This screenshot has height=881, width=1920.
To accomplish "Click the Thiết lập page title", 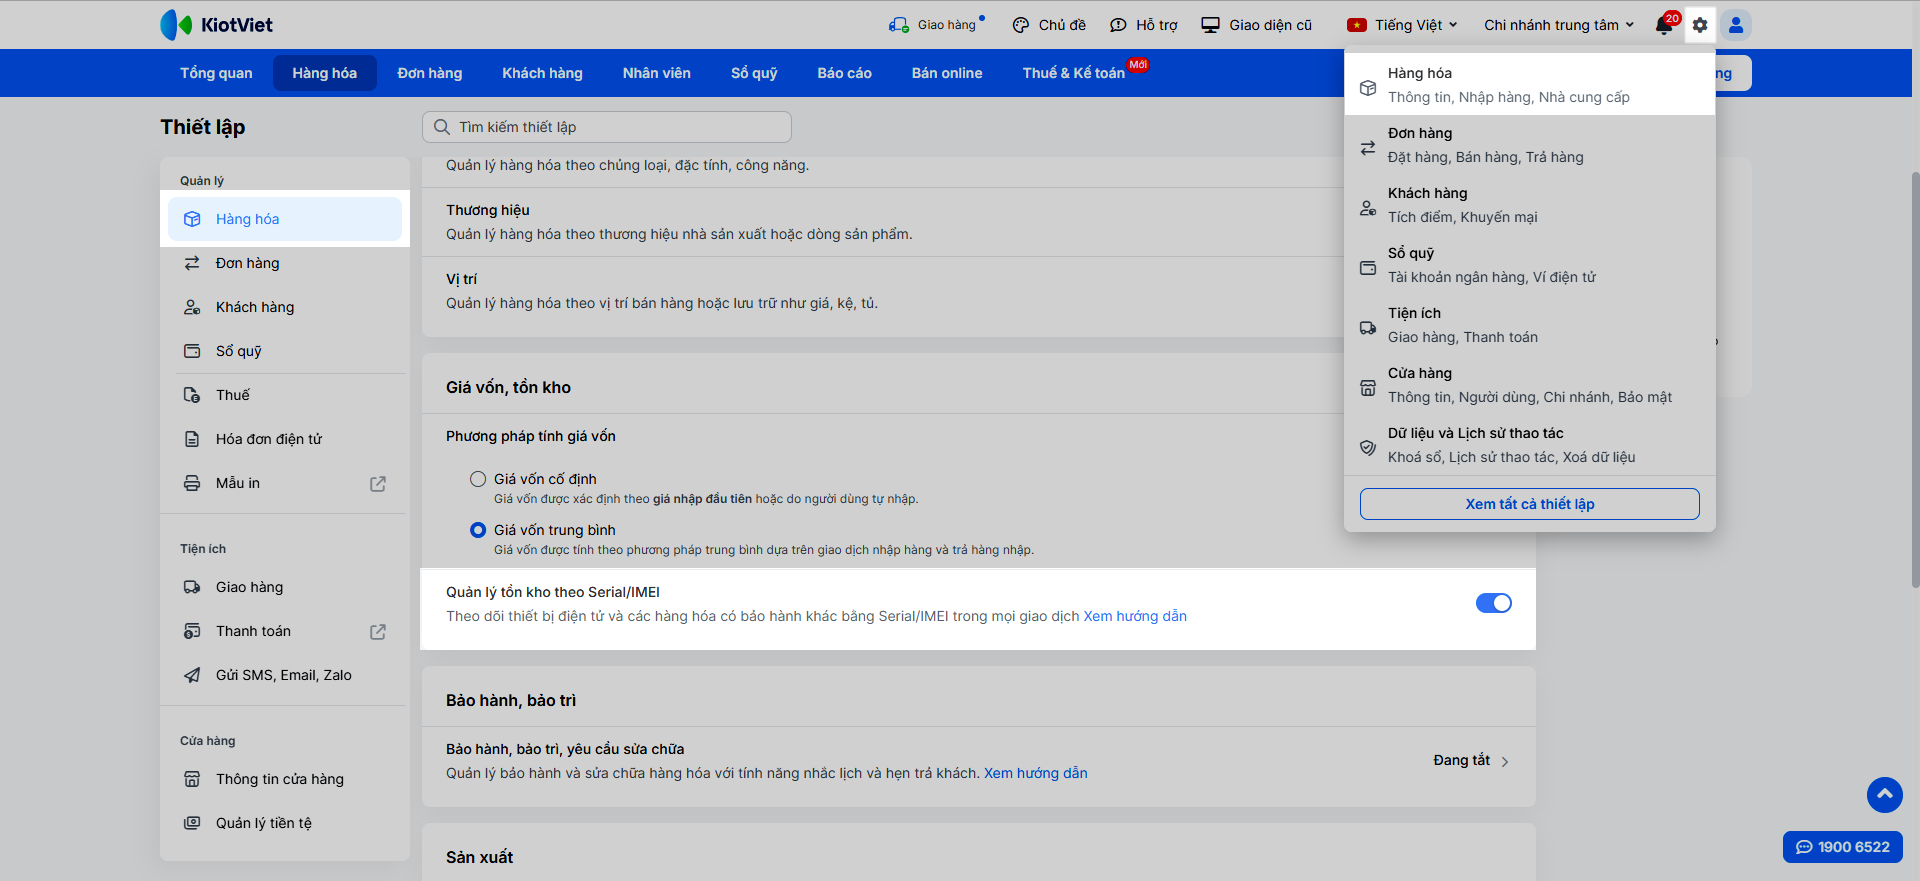I will (203, 127).
